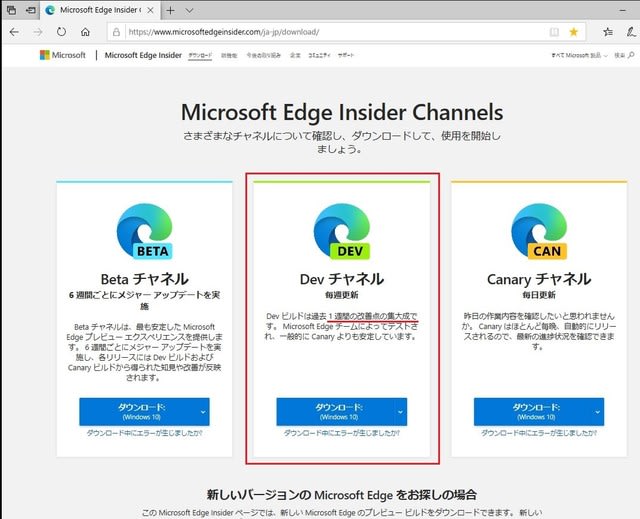The image size is (640, 519).
Task: Select the 企業 nav item
Action: tap(295, 55)
